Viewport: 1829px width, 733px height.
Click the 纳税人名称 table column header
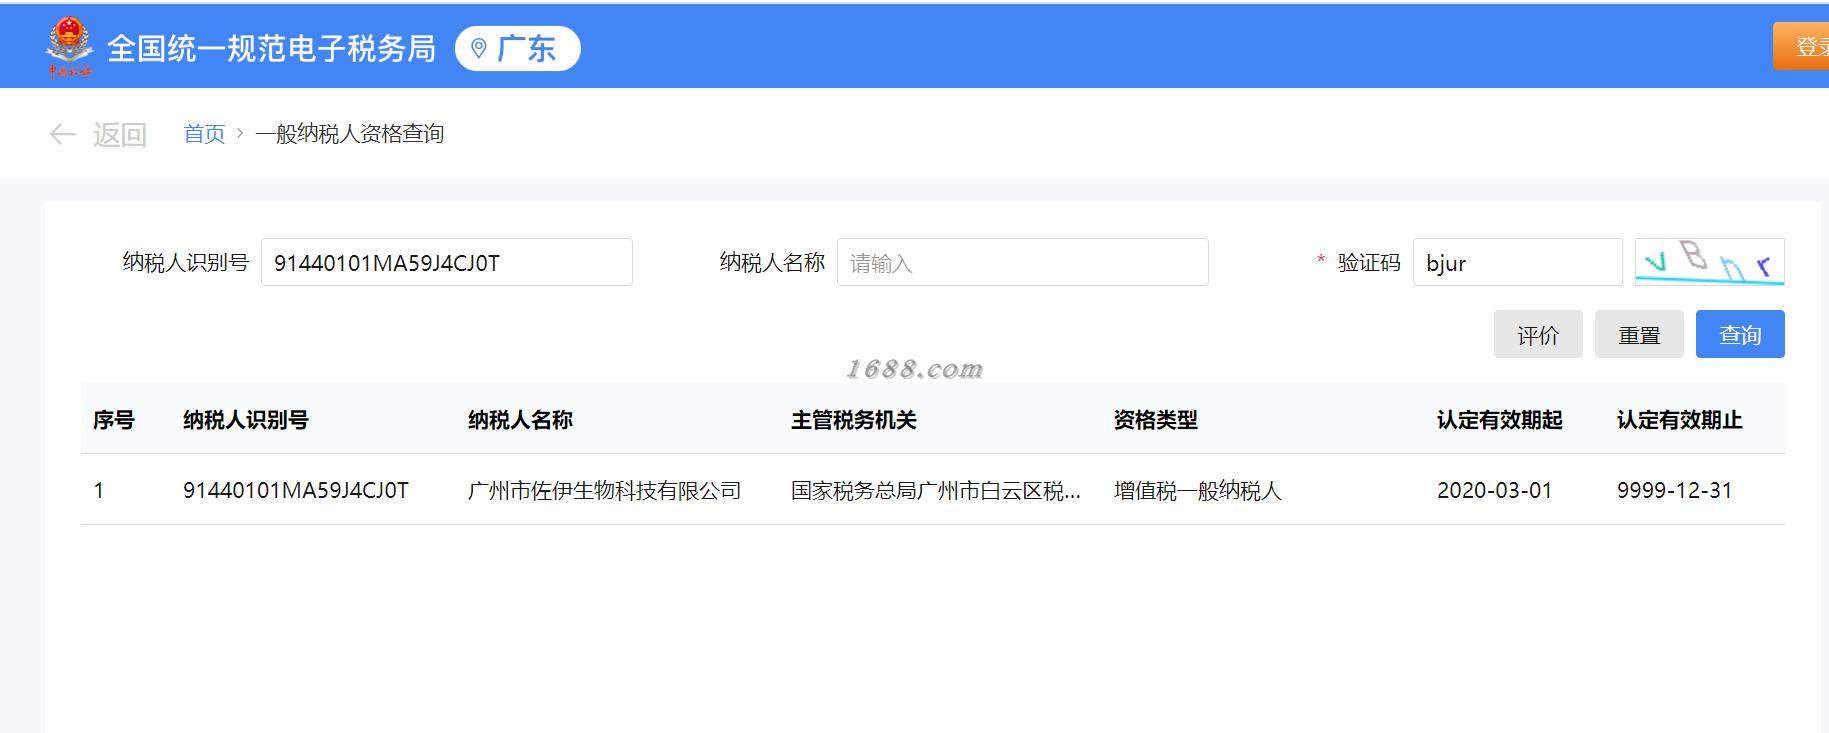pos(520,420)
